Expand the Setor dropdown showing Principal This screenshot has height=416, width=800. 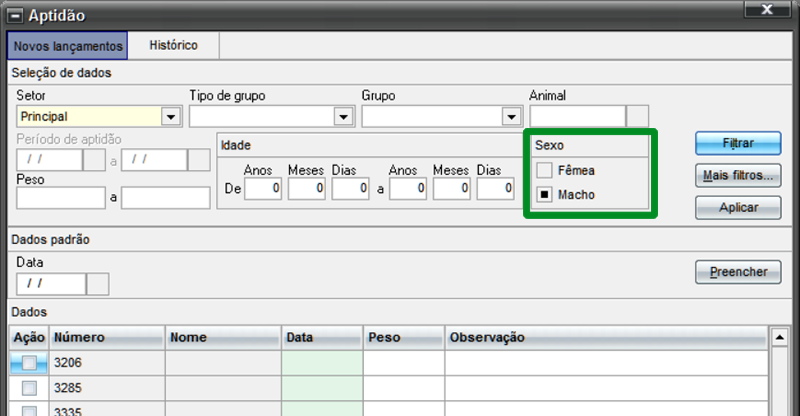pyautogui.click(x=171, y=117)
